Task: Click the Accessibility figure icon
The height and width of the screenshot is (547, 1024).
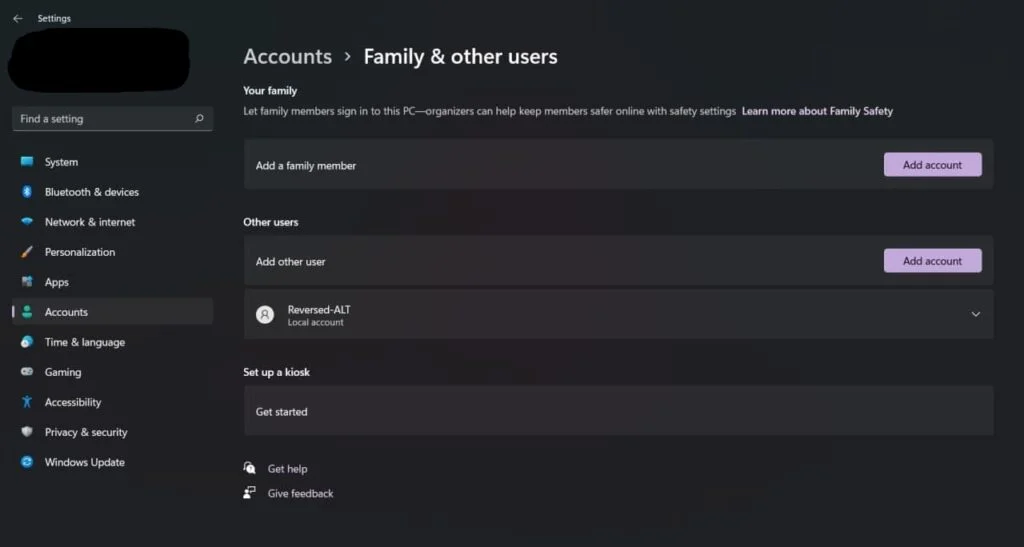Action: [x=27, y=402]
